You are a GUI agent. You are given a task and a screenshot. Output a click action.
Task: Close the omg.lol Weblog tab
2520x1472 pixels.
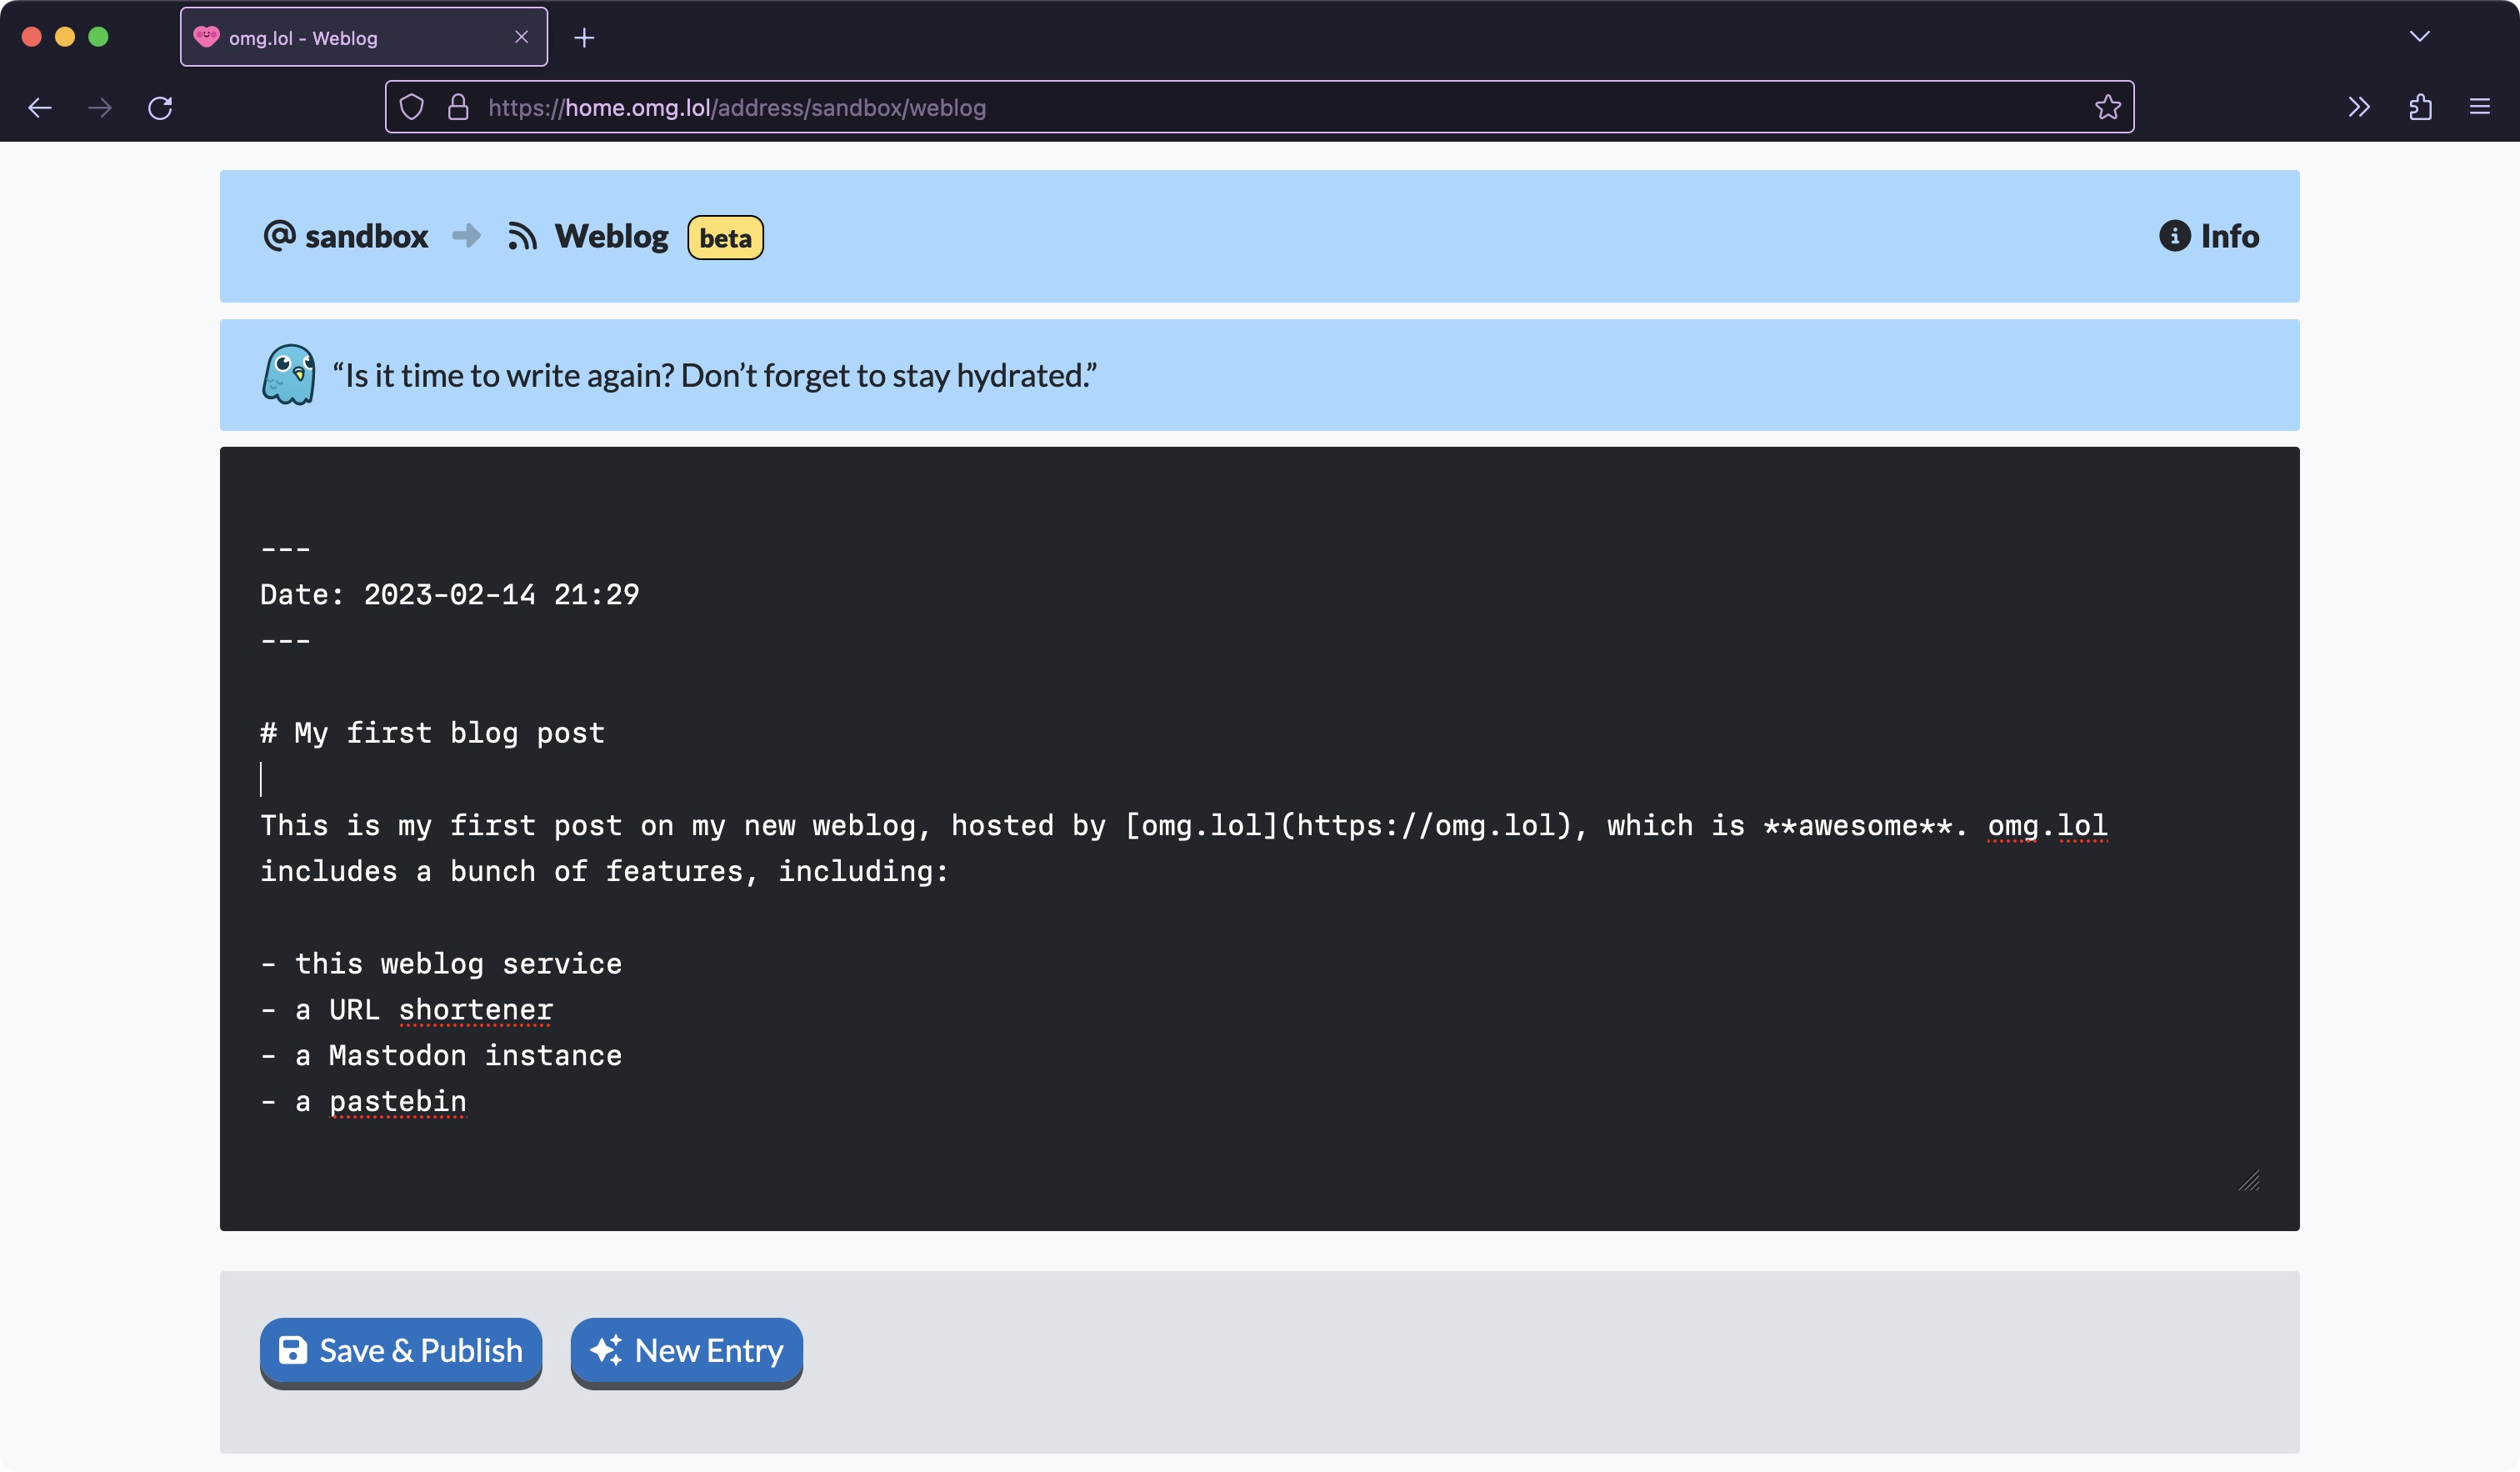point(521,37)
